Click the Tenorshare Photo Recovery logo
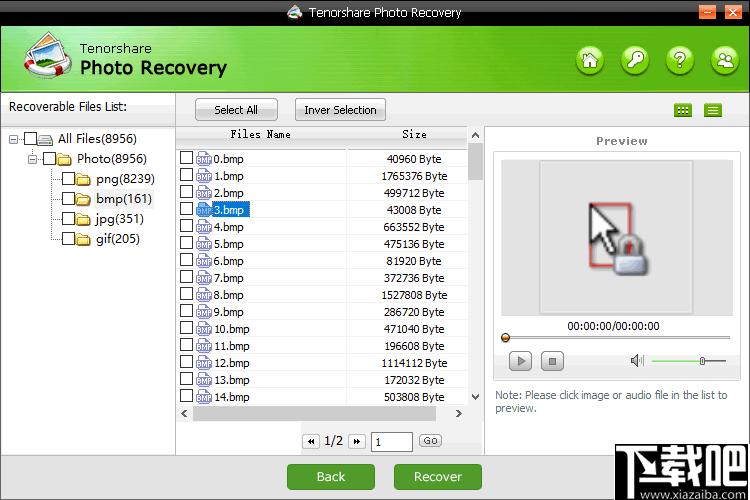 [48, 55]
